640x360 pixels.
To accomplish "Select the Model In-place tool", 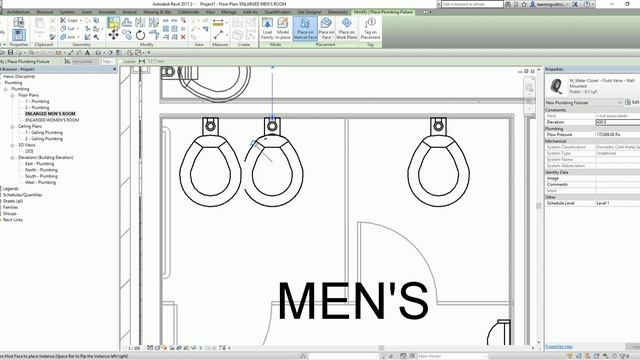I will point(282,28).
